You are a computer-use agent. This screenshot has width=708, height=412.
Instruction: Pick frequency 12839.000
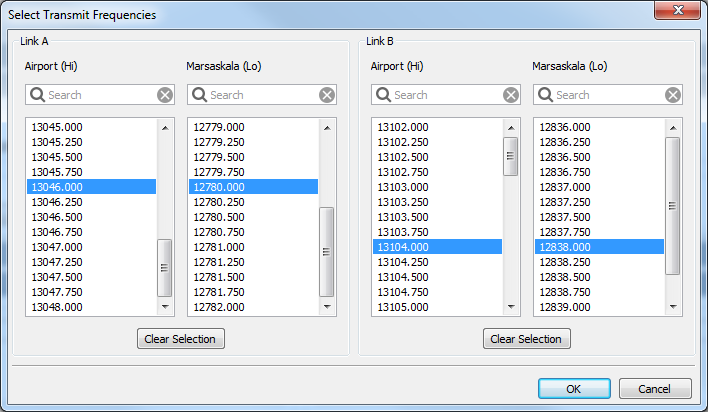[600, 307]
